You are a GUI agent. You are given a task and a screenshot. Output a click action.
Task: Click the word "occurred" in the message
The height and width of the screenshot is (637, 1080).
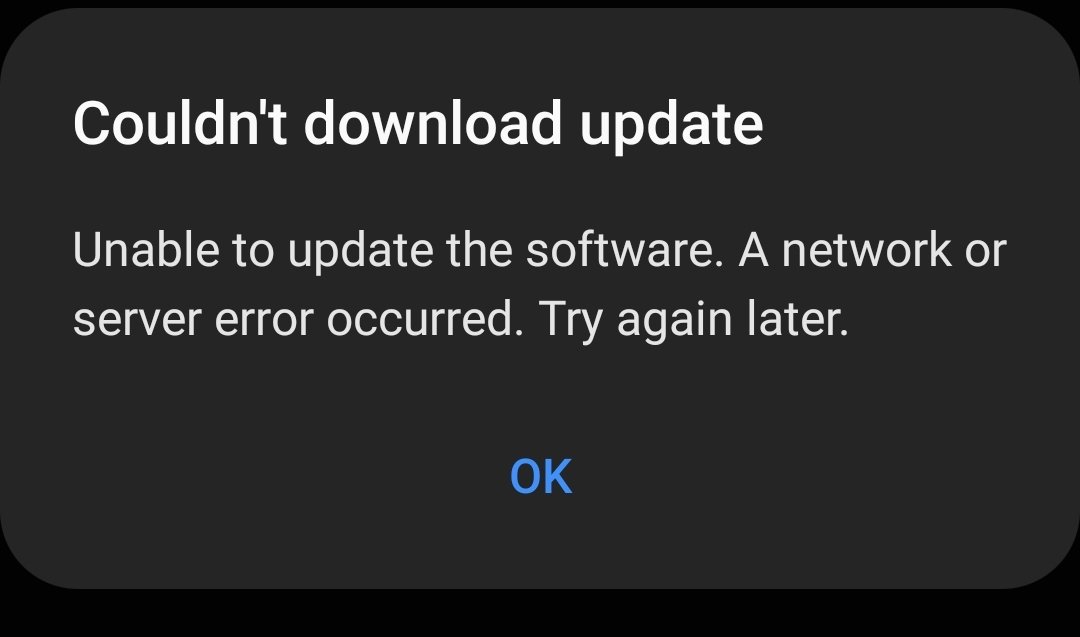(421, 320)
